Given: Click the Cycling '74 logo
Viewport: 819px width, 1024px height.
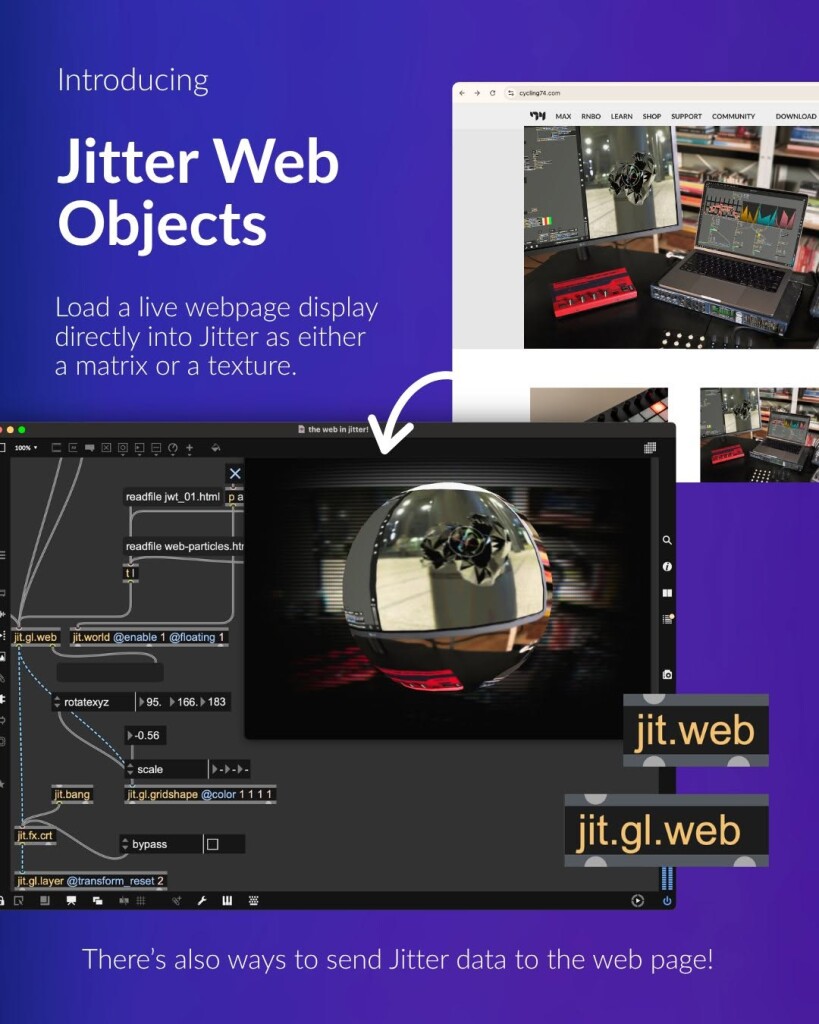Looking at the screenshot, I should point(538,116).
